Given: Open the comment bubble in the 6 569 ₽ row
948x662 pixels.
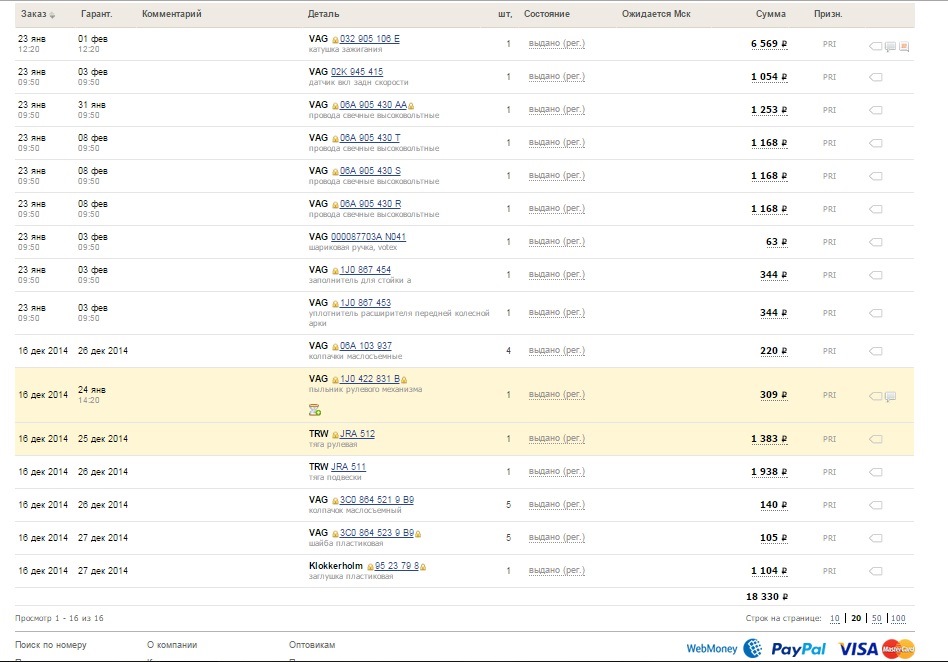Looking at the screenshot, I should [x=891, y=47].
